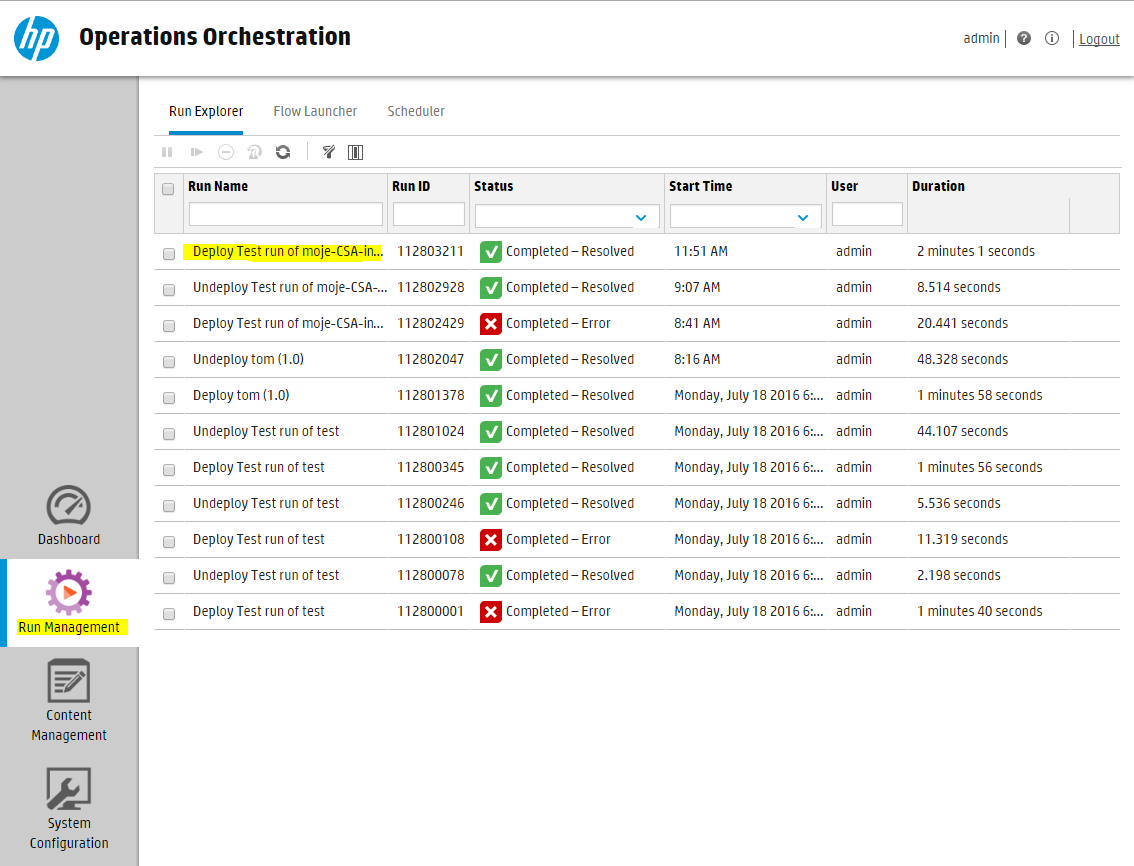Select checkbox for run 112802429
The image size is (1134, 866).
tap(169, 326)
